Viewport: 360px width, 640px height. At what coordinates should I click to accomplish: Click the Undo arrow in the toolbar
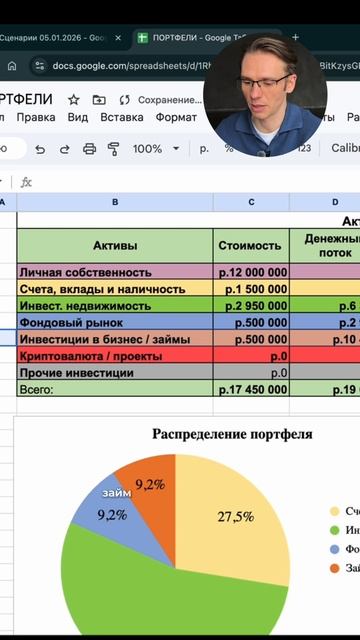40,149
